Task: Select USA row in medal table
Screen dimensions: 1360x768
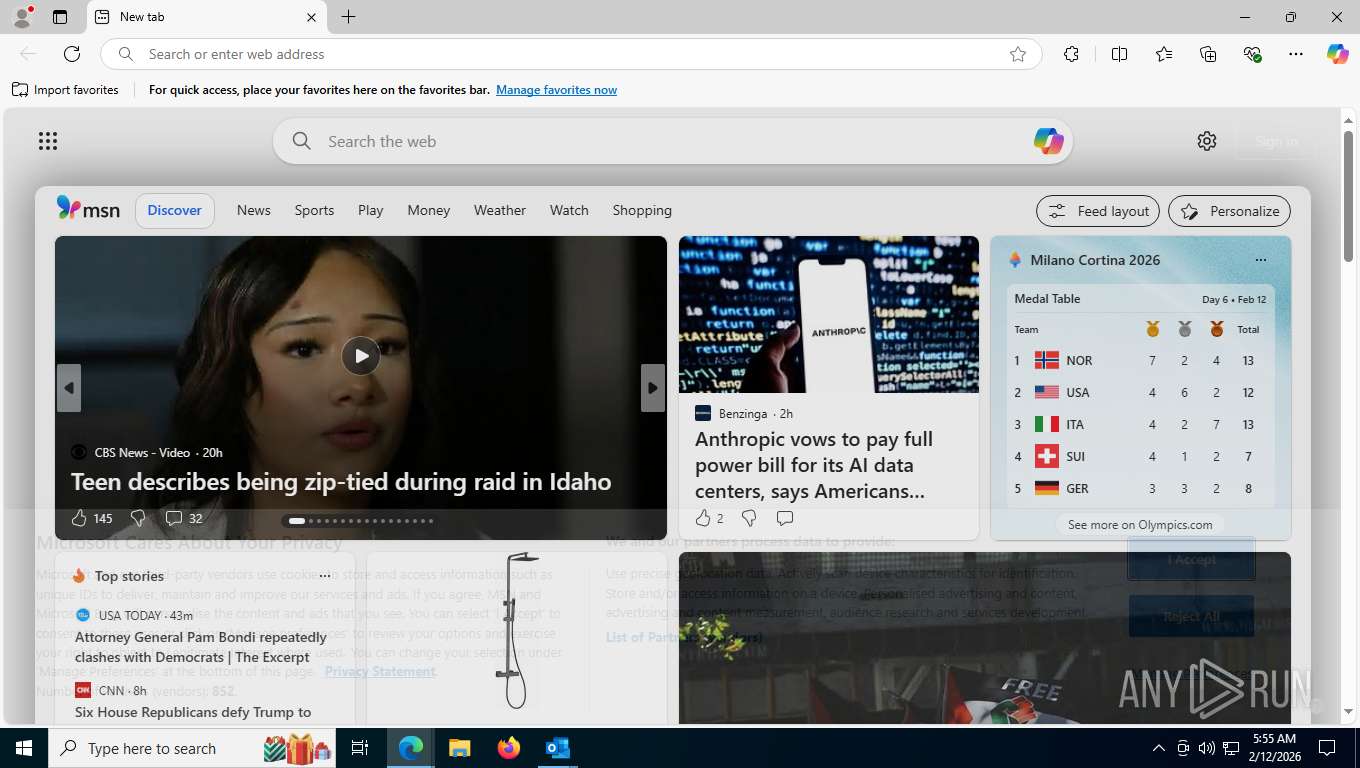Action: [x=1140, y=392]
